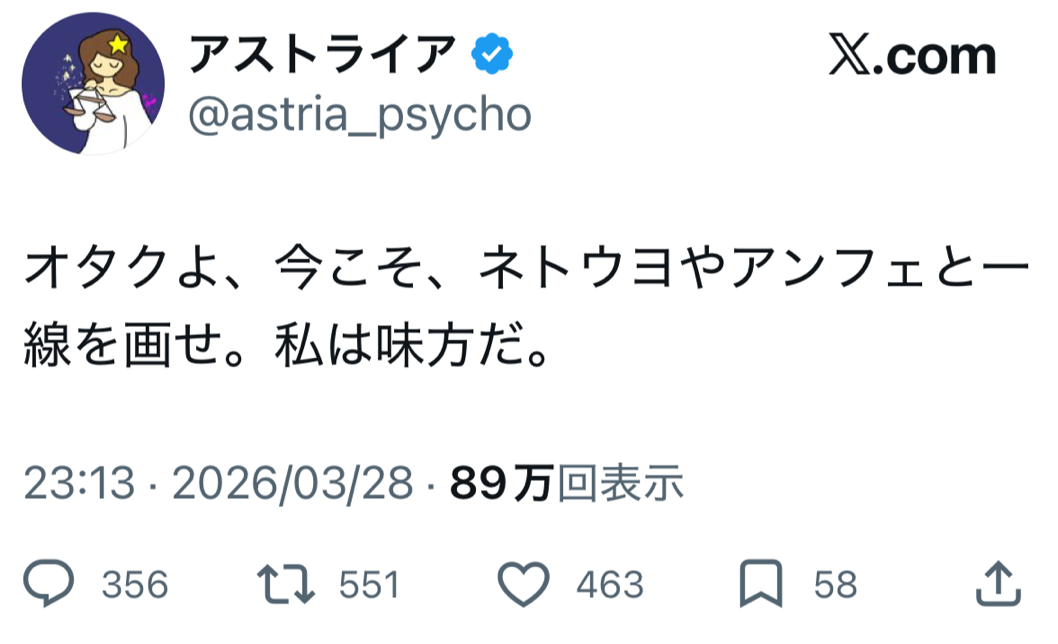Click the 551 reposts count

369,585
